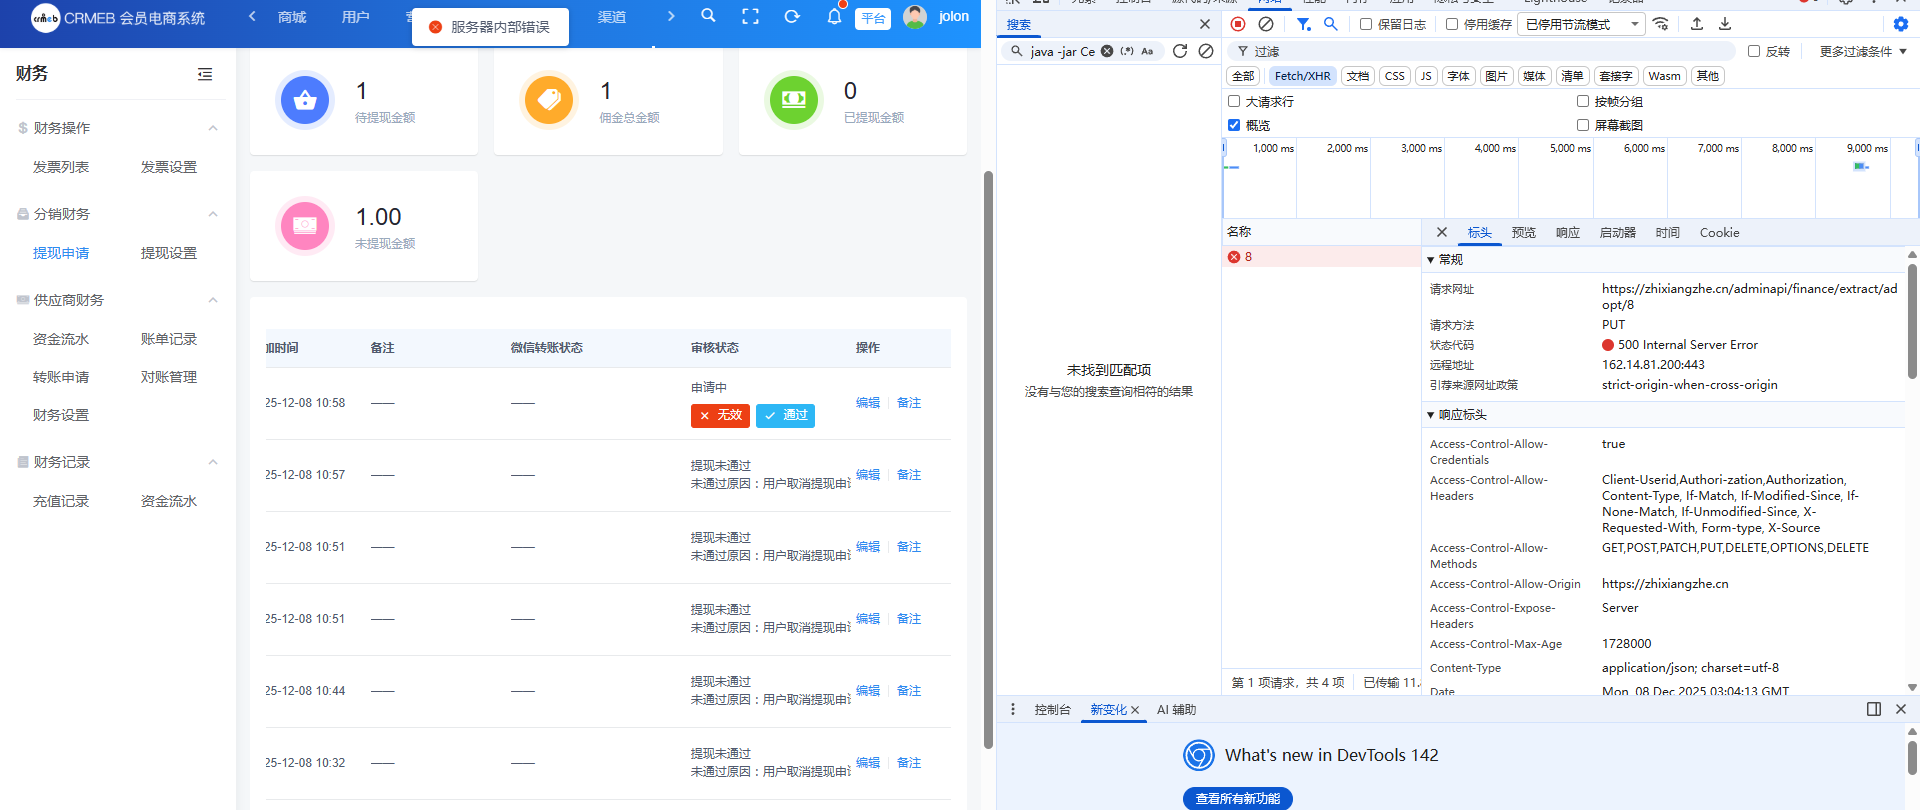Stop recording network log
1920x810 pixels.
coord(1238,24)
